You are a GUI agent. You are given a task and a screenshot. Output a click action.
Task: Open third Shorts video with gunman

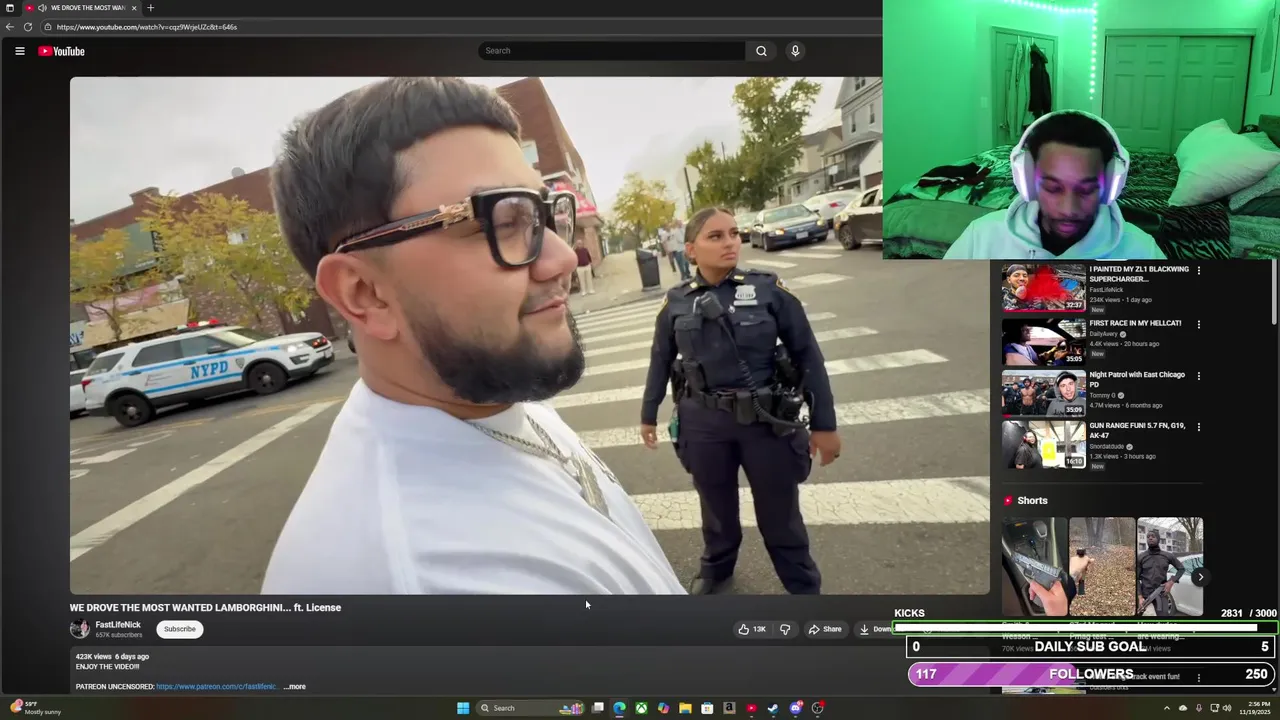click(x=1170, y=566)
